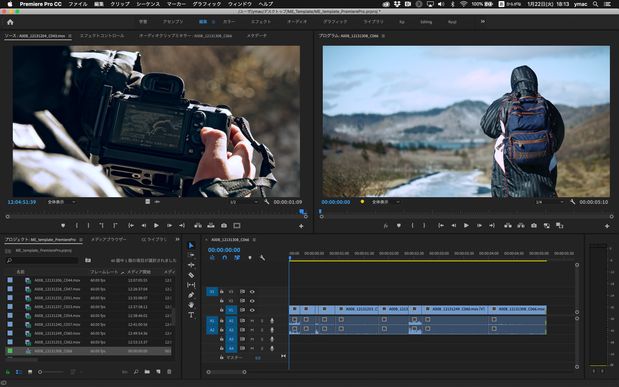The width and height of the screenshot is (619, 387).
Task: Open the 編集 workspace menu icon
Action: click(214, 22)
